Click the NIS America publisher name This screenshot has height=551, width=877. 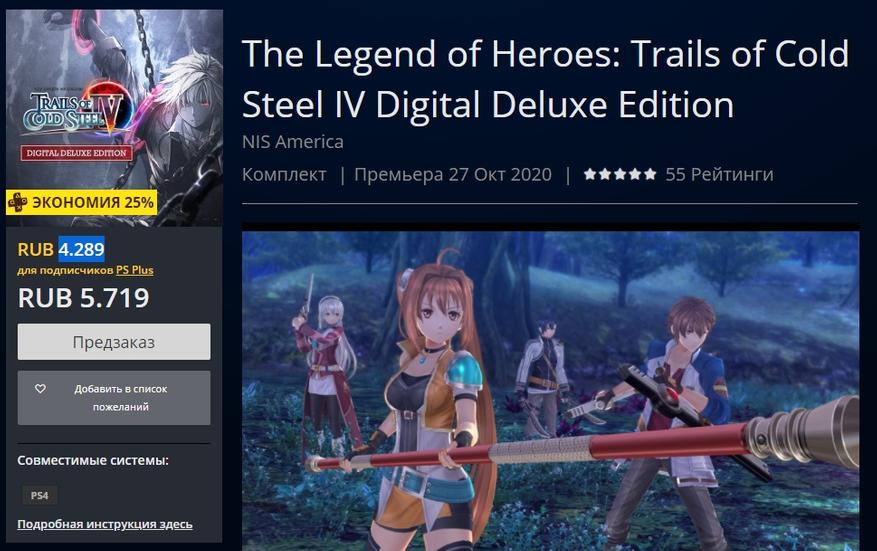coord(293,142)
